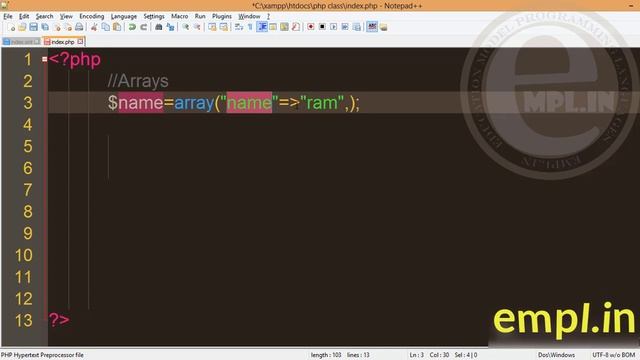The width and height of the screenshot is (640, 360).
Task: Redo the edit with the Redo icon
Action: (144, 27)
